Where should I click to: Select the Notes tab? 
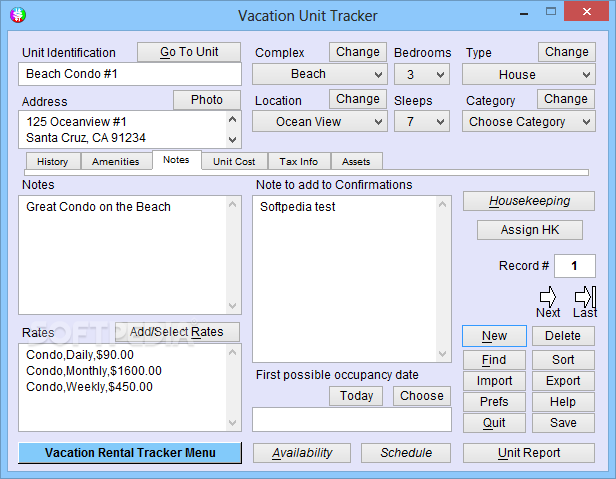176,160
